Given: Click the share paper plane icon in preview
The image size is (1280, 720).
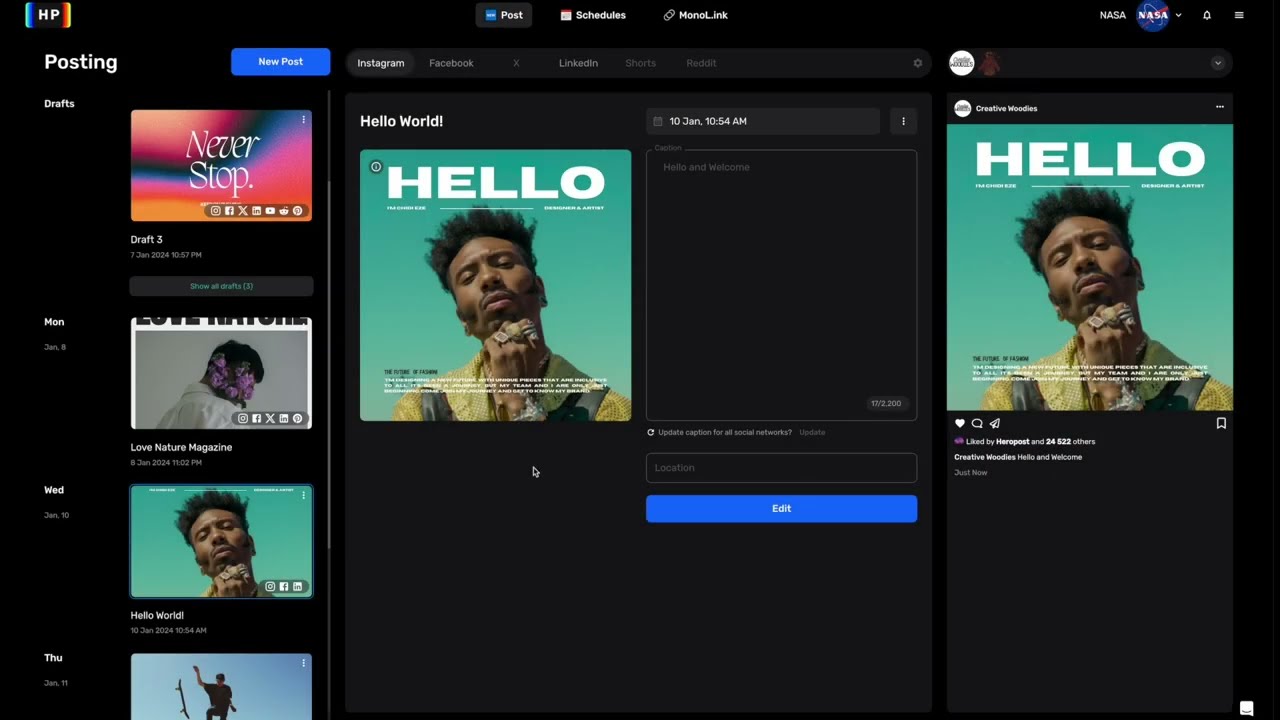Looking at the screenshot, I should 994,423.
